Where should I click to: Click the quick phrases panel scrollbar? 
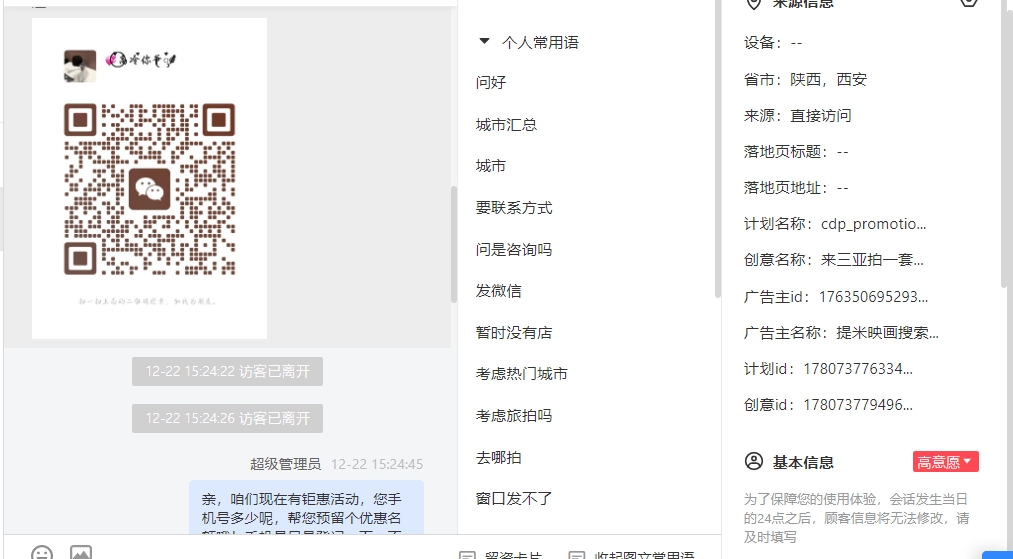(x=717, y=149)
